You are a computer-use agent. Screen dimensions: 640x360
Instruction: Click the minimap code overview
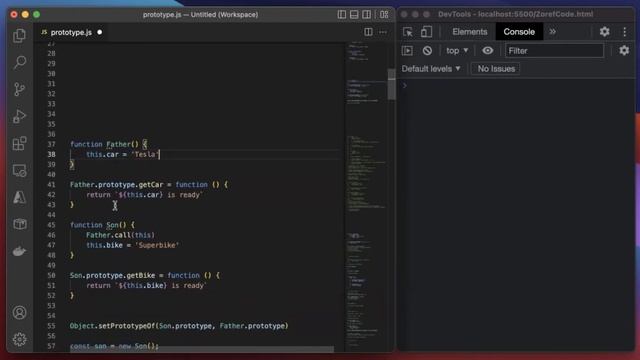[x=366, y=196]
